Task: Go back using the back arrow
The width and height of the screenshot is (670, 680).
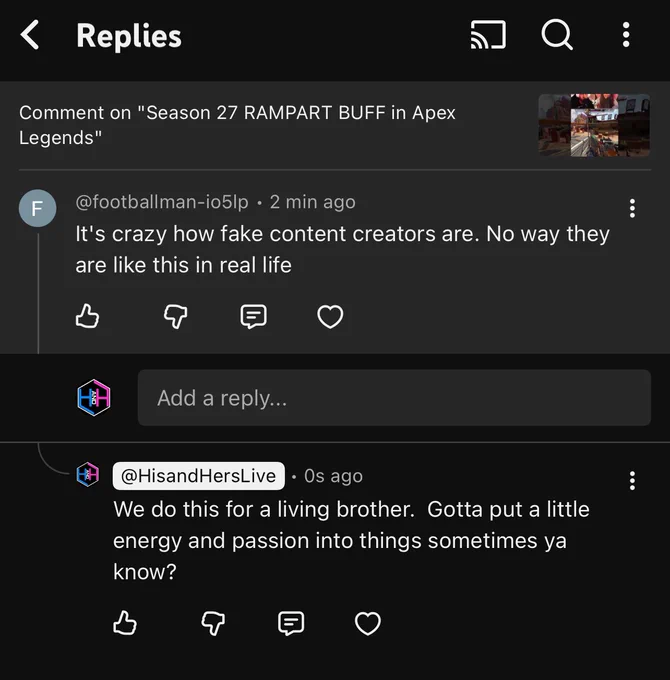Action: point(30,36)
